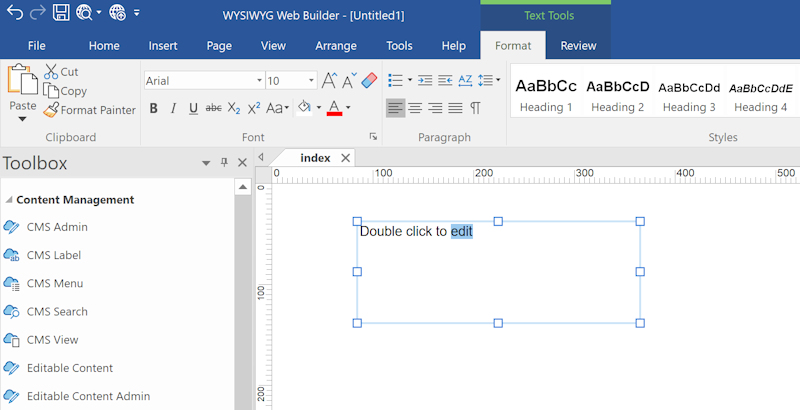Switch to the Review tab
Viewport: 800px width, 410px height.
(x=578, y=46)
